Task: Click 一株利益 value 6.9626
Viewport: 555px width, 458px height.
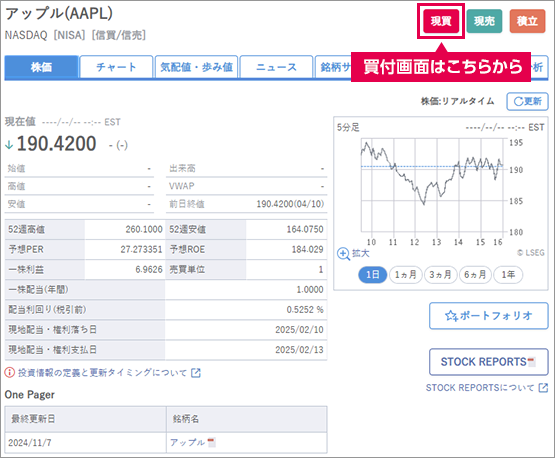Action: pos(149,270)
